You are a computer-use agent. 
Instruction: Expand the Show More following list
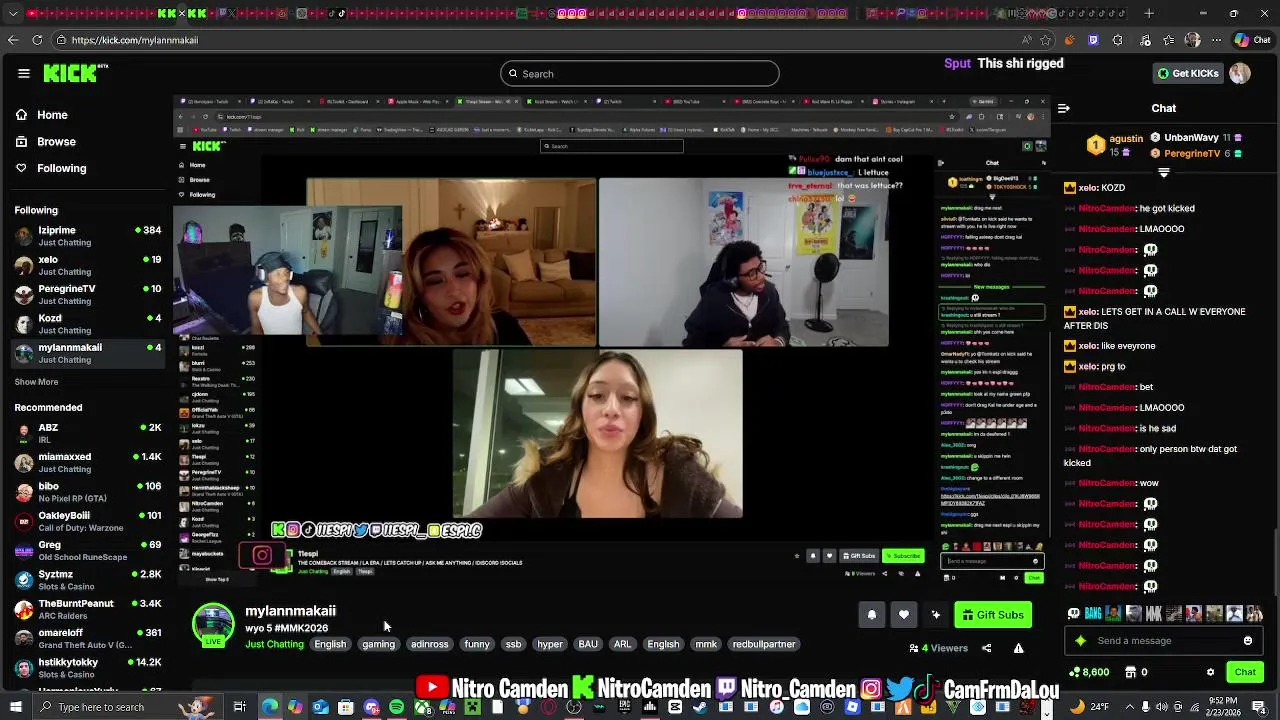coord(36,382)
